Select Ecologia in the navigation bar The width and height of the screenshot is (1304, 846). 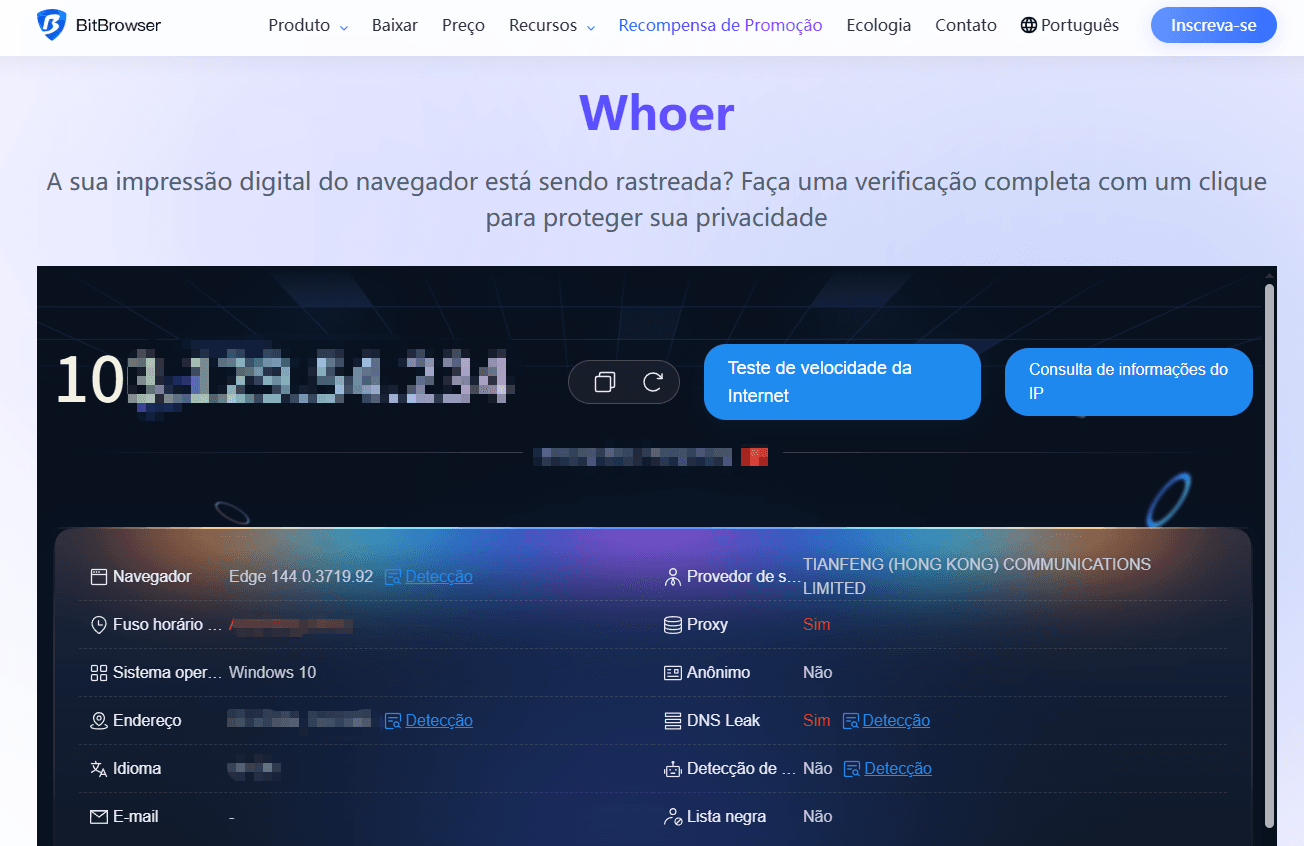[x=878, y=24]
